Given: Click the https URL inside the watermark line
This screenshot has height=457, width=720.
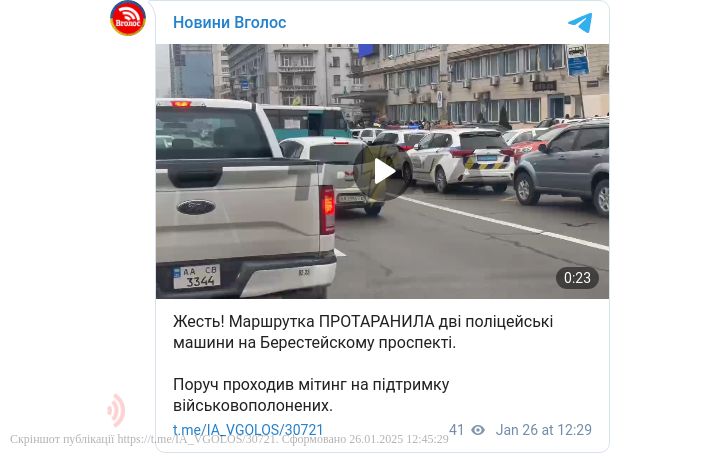Looking at the screenshot, I should tap(197, 439).
